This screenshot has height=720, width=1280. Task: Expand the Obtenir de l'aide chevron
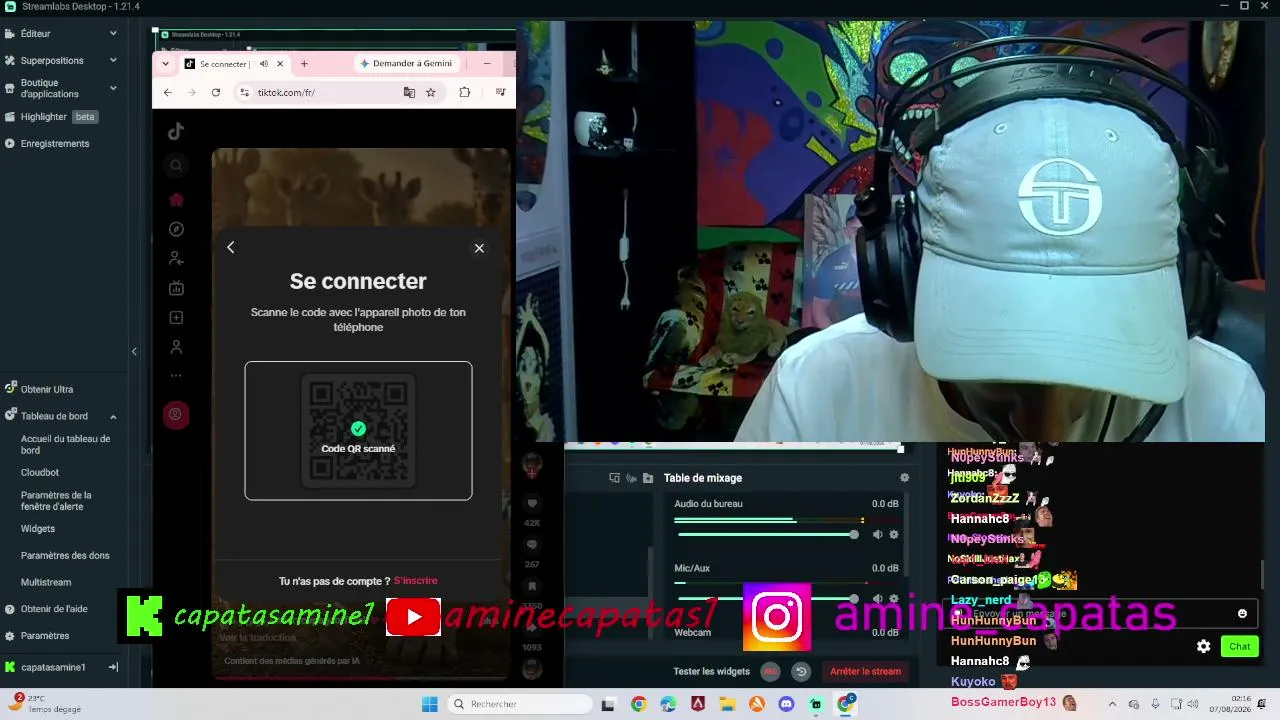point(113,608)
